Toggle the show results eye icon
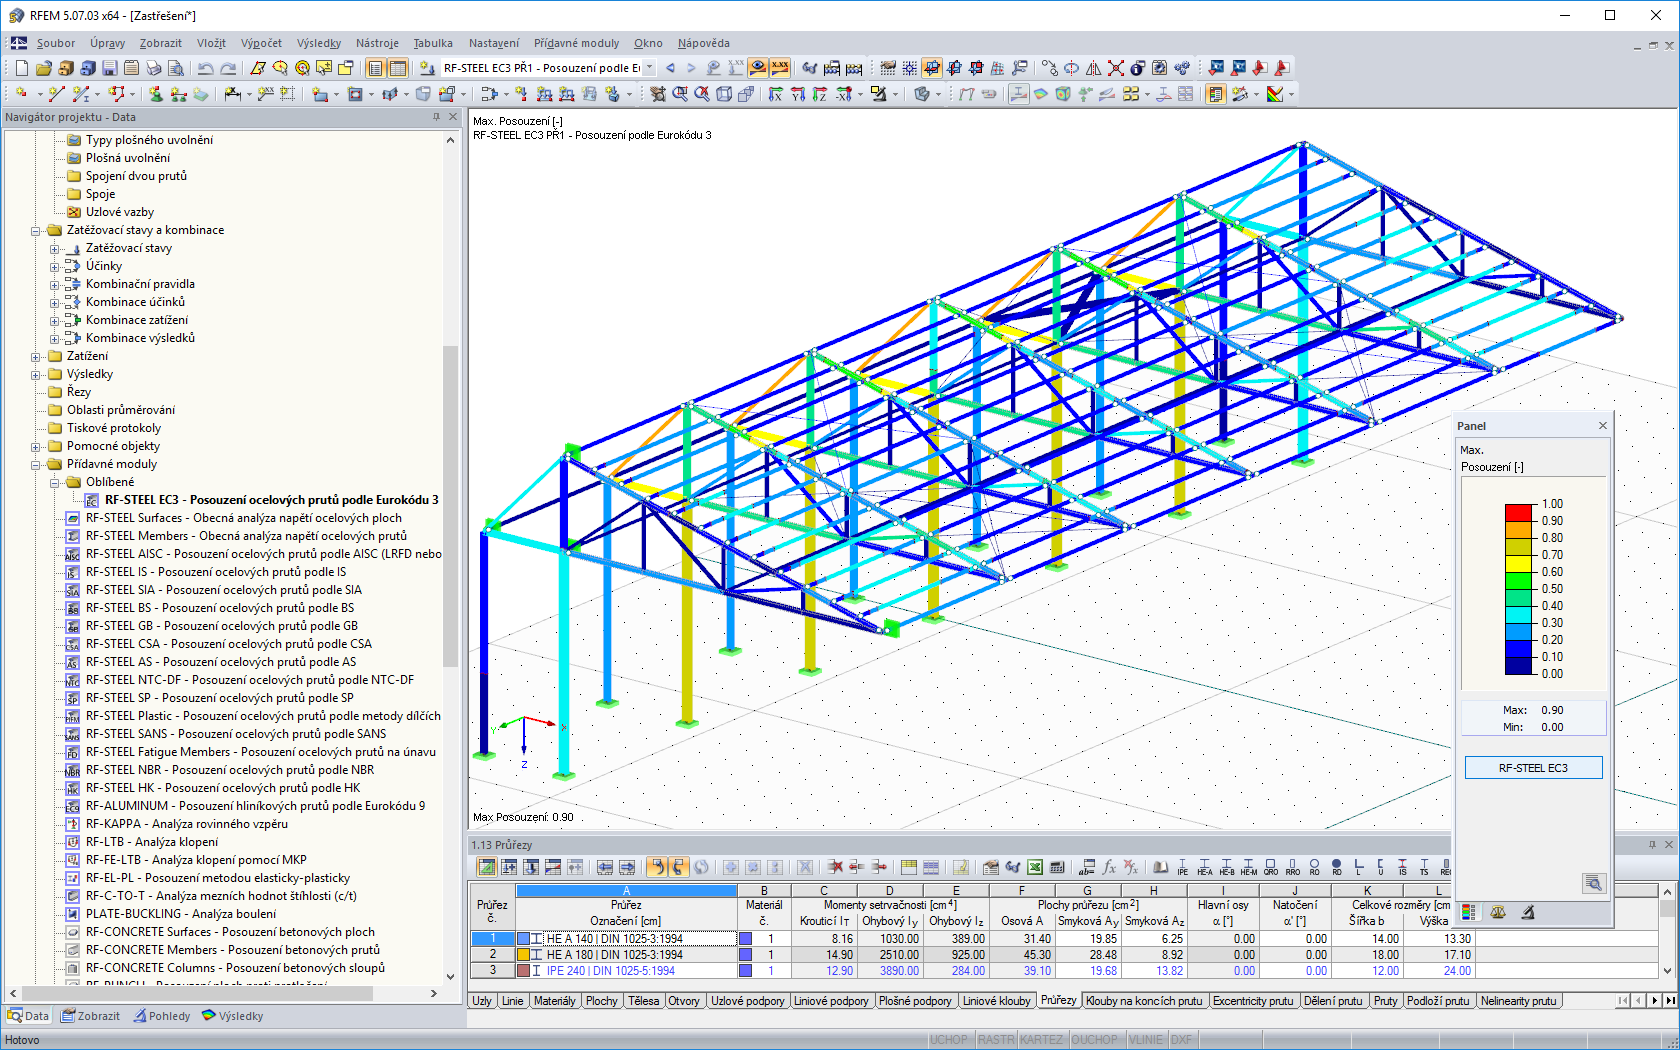The height and width of the screenshot is (1050, 1680). pyautogui.click(x=758, y=68)
